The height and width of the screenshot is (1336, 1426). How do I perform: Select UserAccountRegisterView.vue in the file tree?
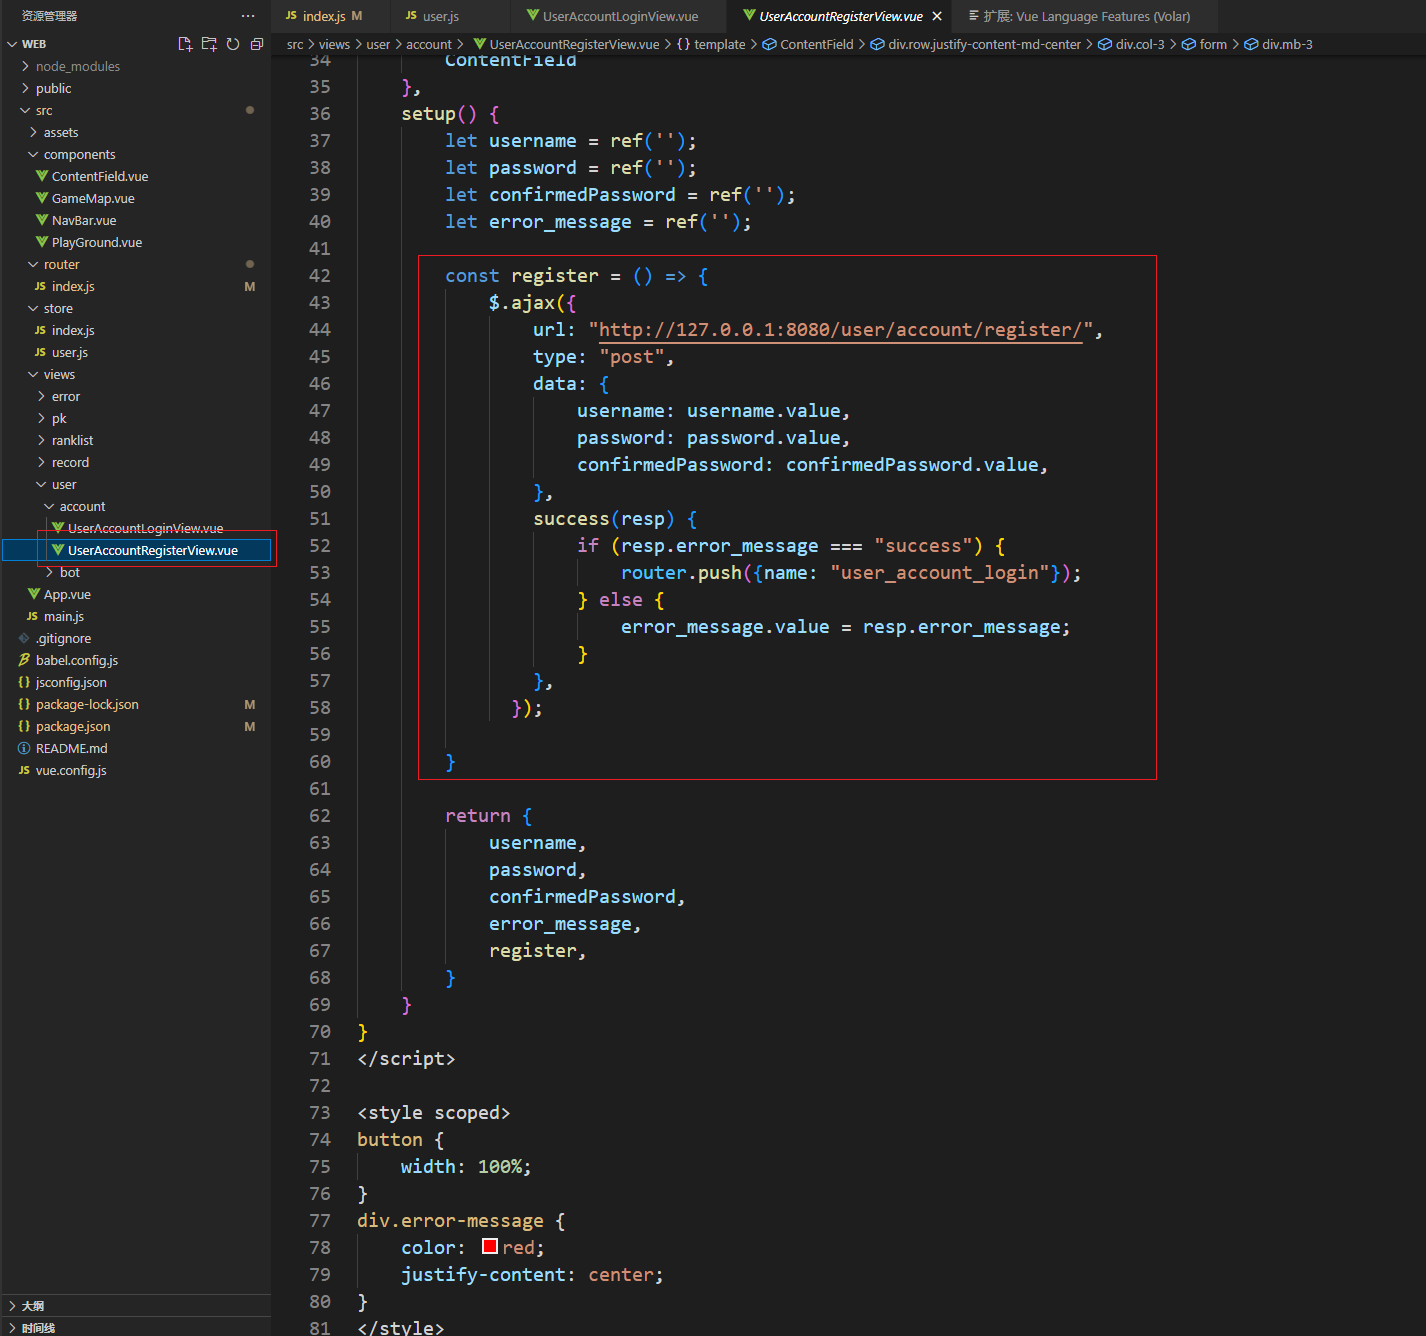click(153, 550)
